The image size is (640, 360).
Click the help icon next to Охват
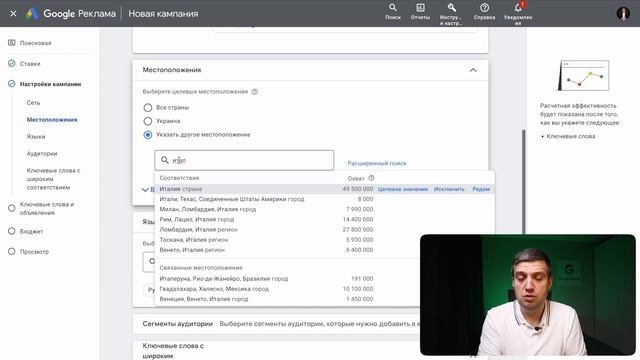[x=371, y=178]
